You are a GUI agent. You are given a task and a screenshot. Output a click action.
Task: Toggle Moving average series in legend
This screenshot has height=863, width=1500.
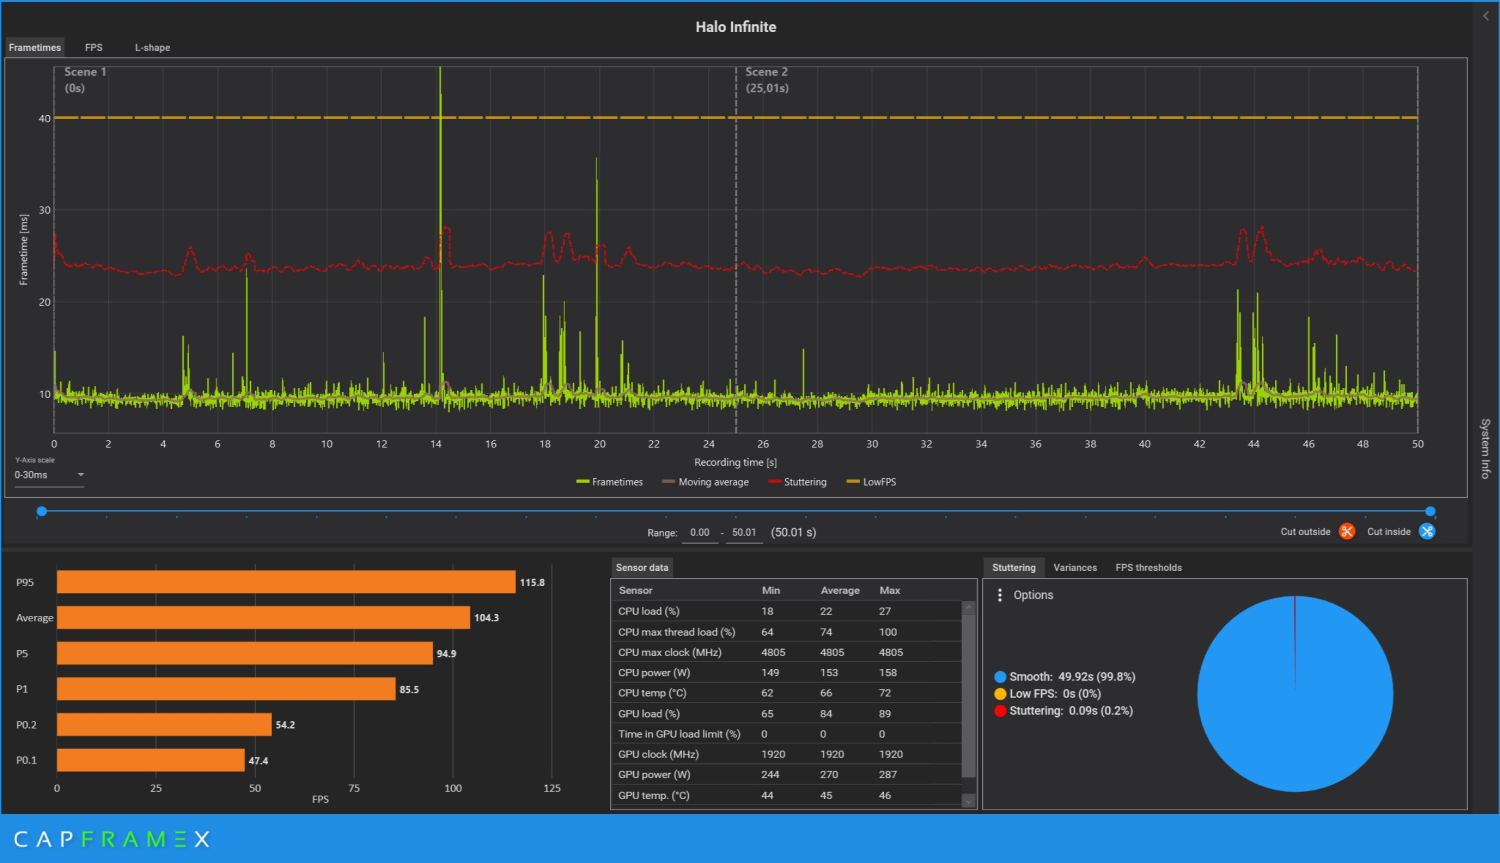tap(706, 482)
